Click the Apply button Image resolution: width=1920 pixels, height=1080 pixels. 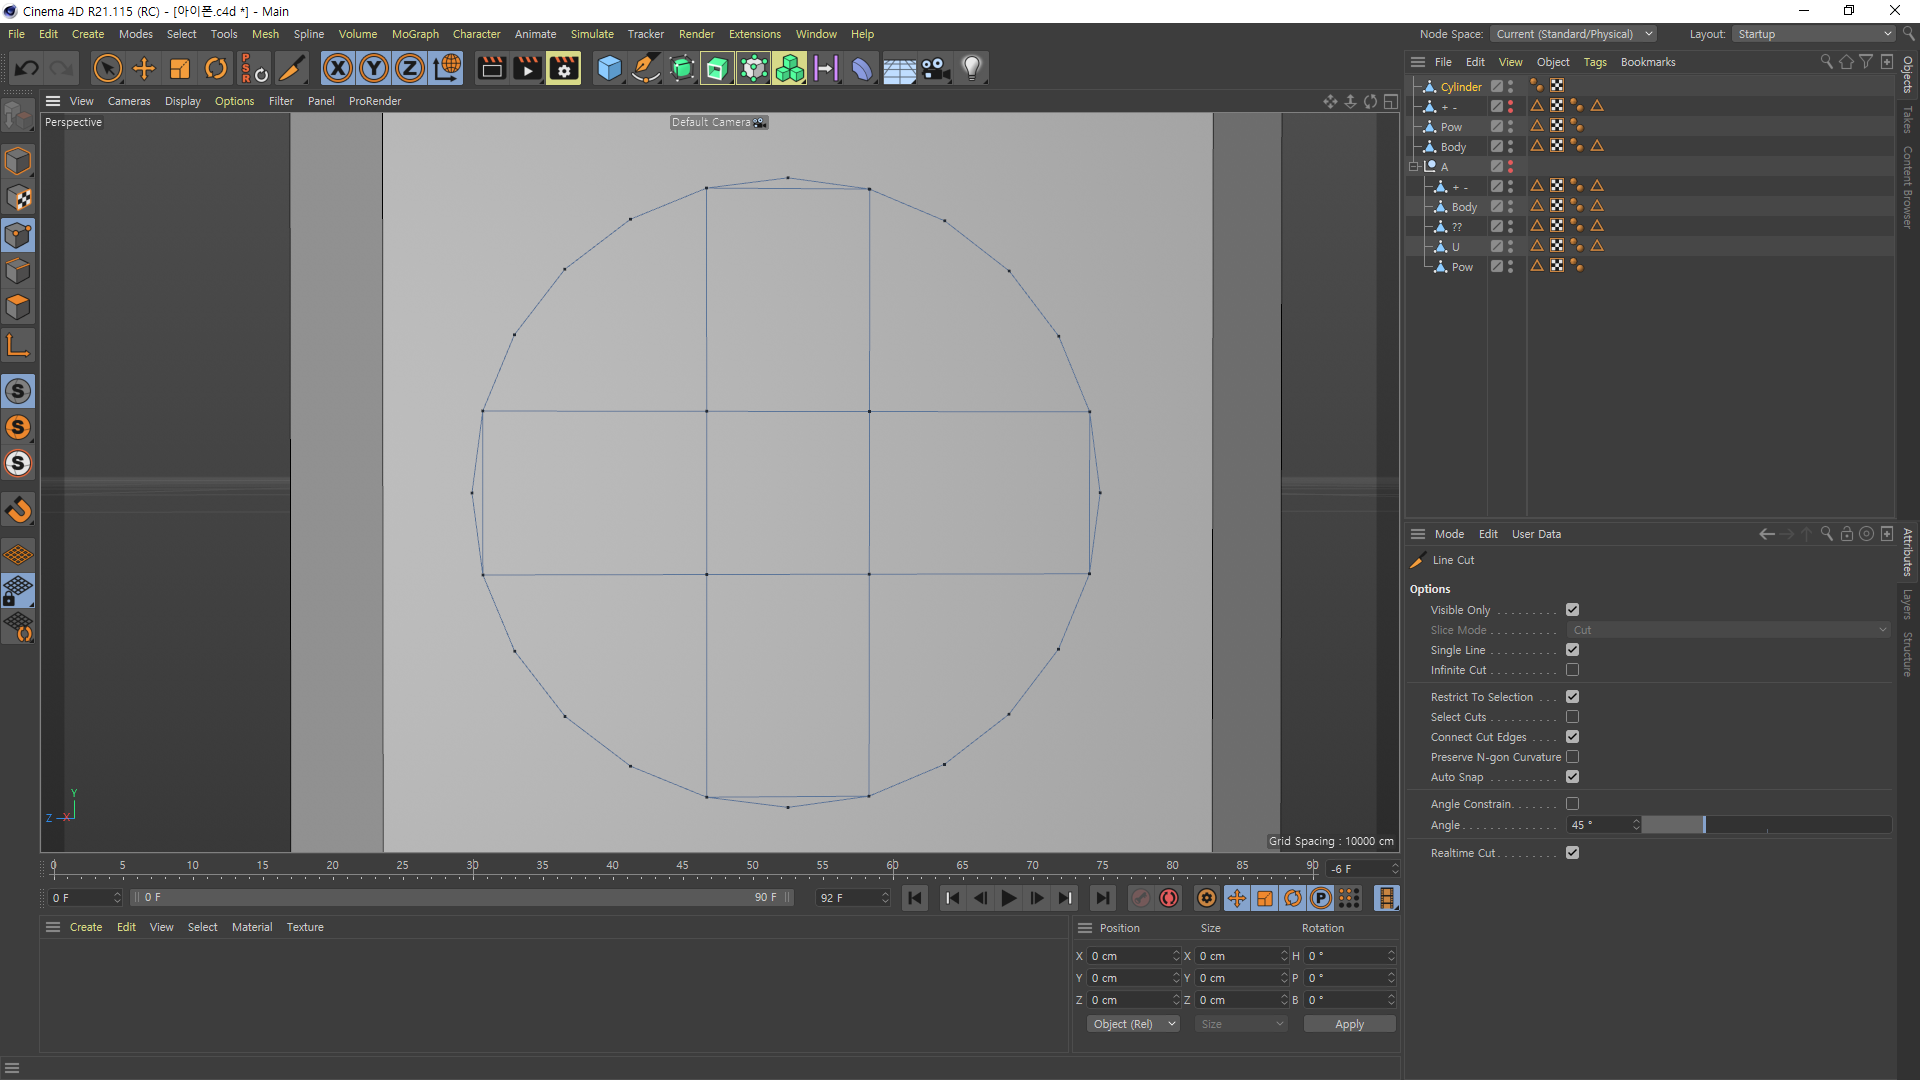coord(1349,1024)
